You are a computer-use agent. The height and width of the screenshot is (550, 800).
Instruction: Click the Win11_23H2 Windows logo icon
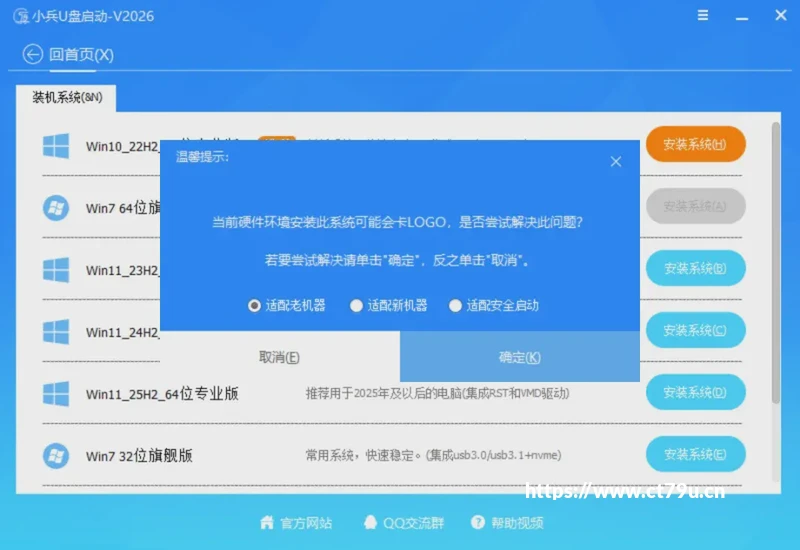pos(56,270)
